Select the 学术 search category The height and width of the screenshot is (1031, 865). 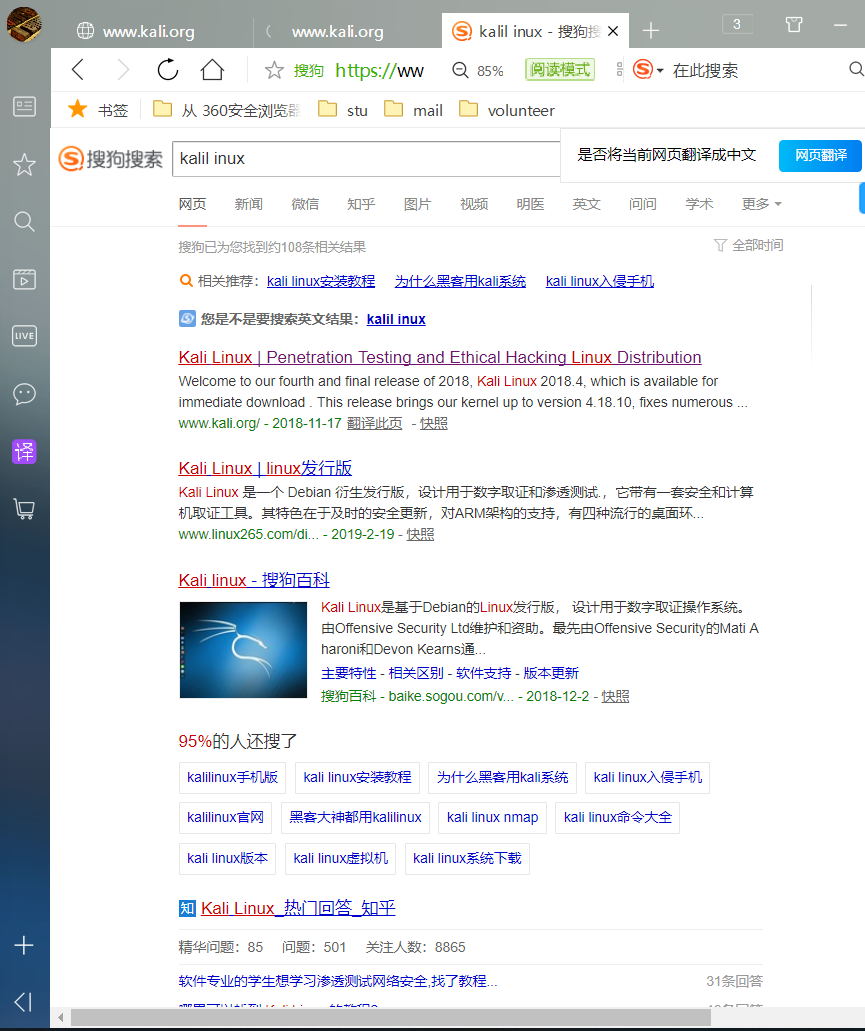(x=699, y=204)
